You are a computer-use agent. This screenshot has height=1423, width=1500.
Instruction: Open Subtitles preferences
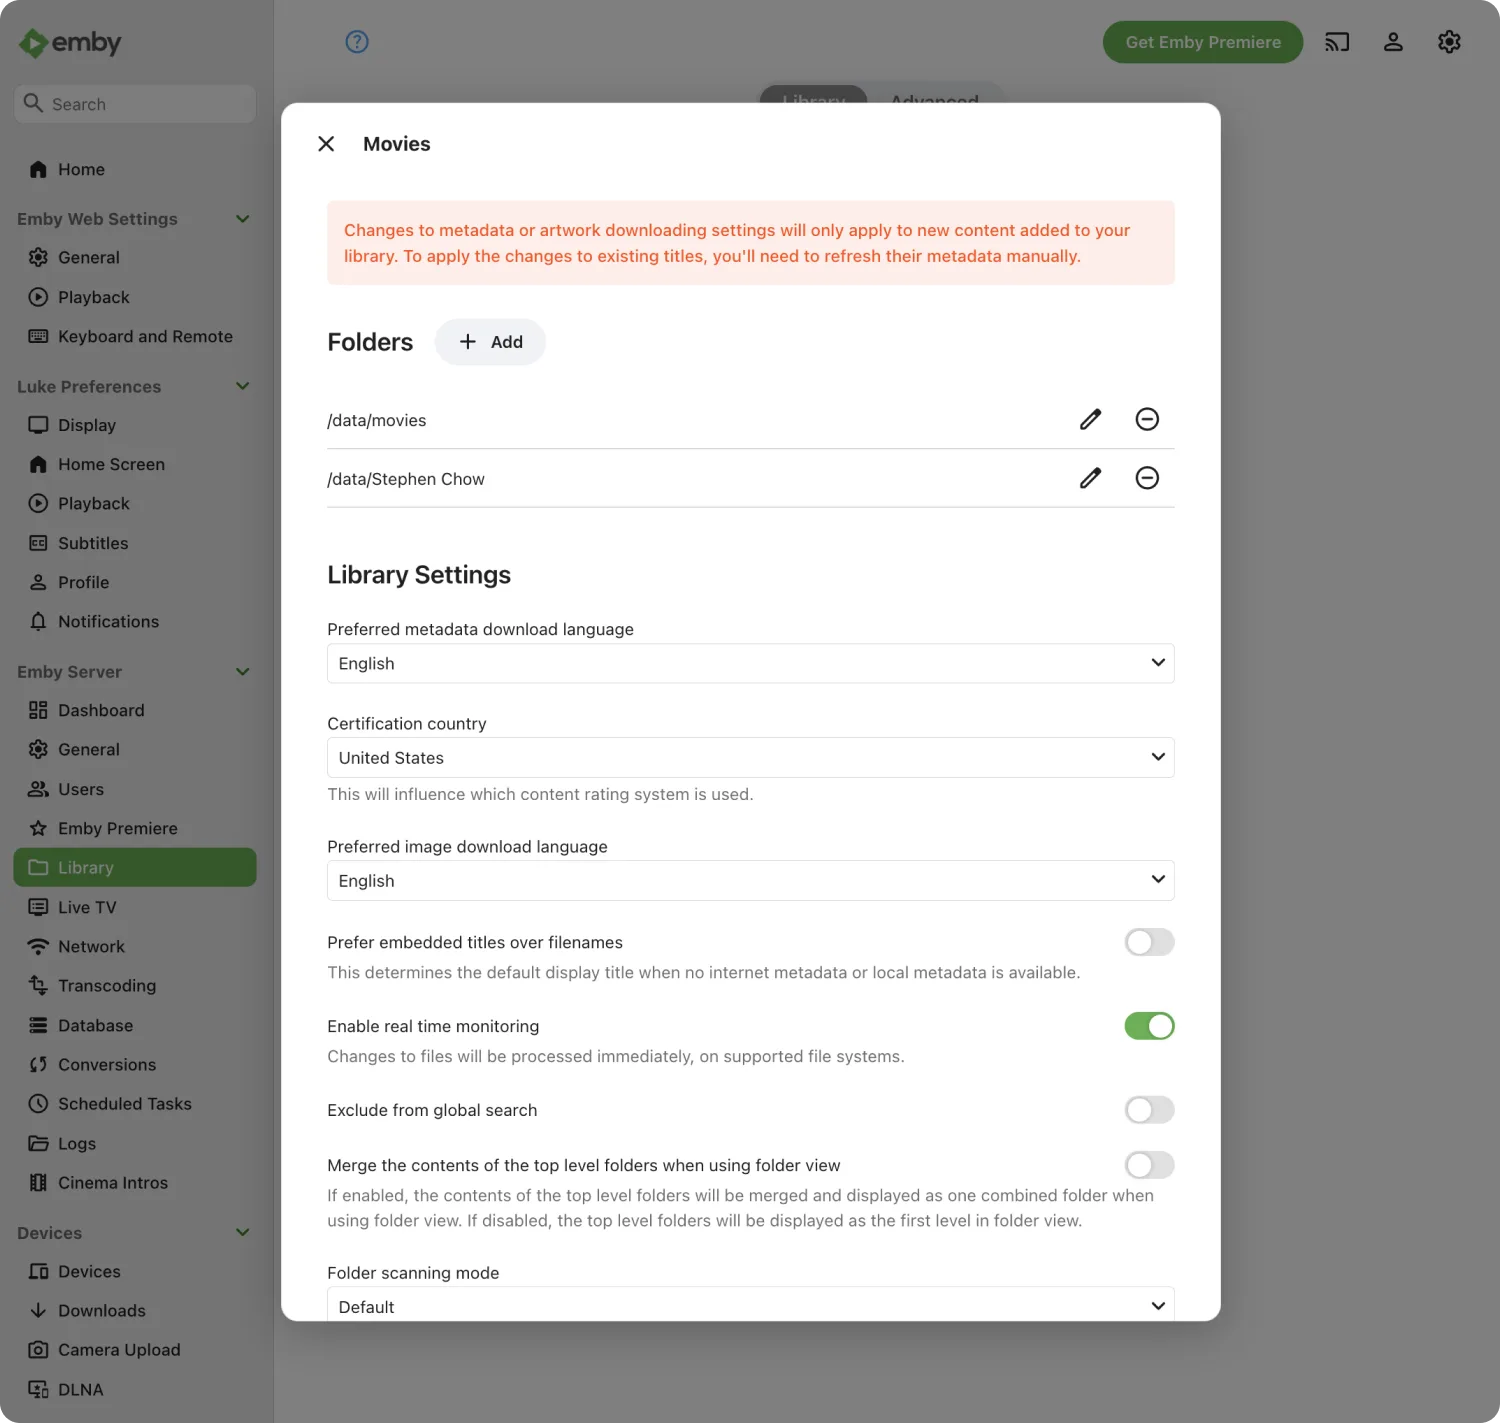135,543
